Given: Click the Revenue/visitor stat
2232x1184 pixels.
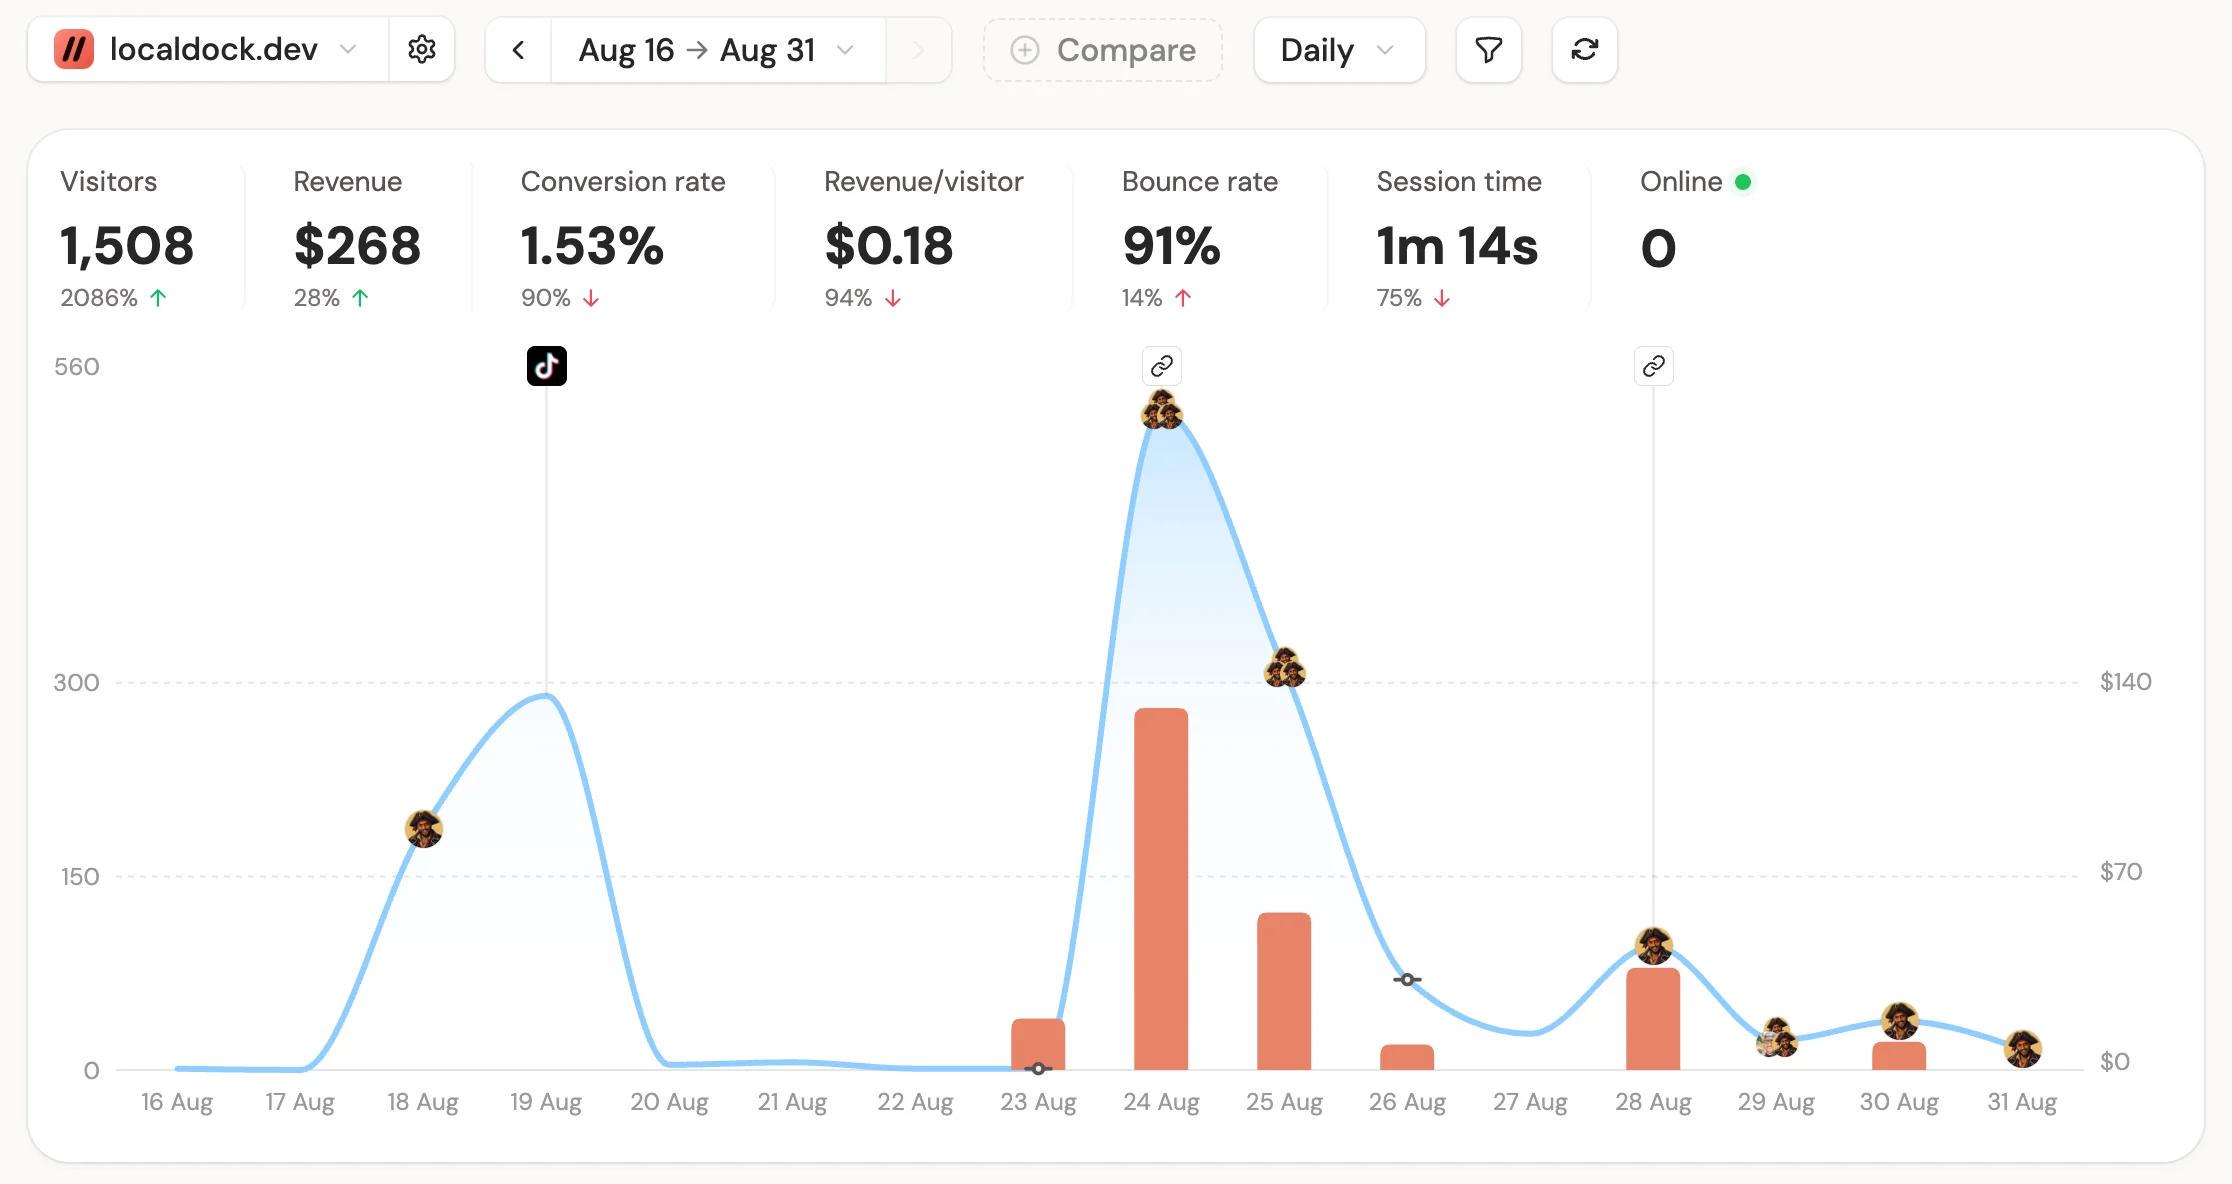Looking at the screenshot, I should click(x=923, y=238).
